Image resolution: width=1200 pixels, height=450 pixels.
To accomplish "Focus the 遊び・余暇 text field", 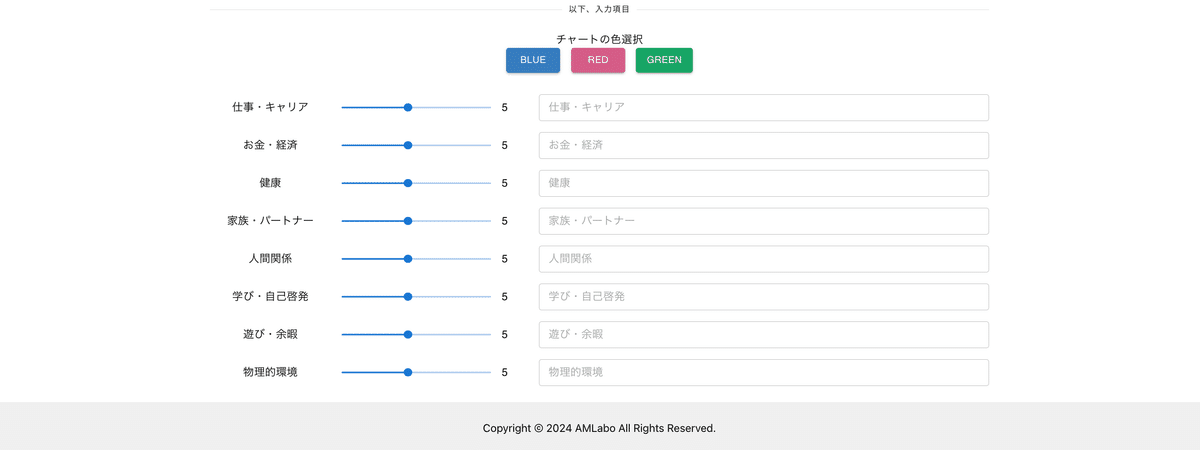I will tap(764, 334).
